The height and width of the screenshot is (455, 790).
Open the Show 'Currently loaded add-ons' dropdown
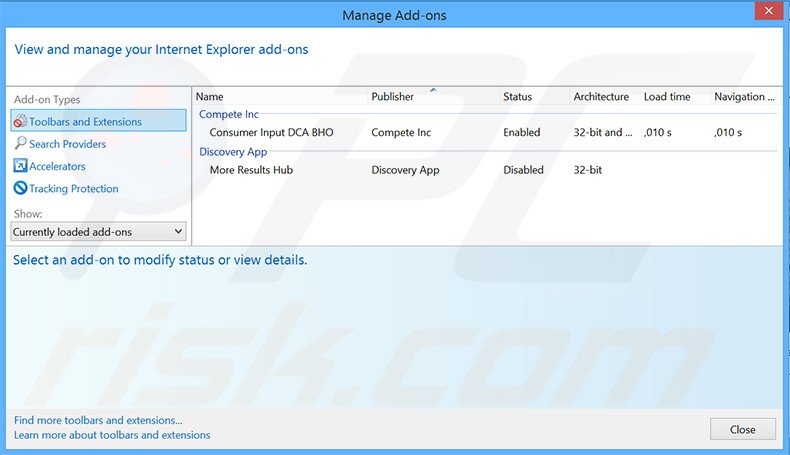tap(99, 232)
